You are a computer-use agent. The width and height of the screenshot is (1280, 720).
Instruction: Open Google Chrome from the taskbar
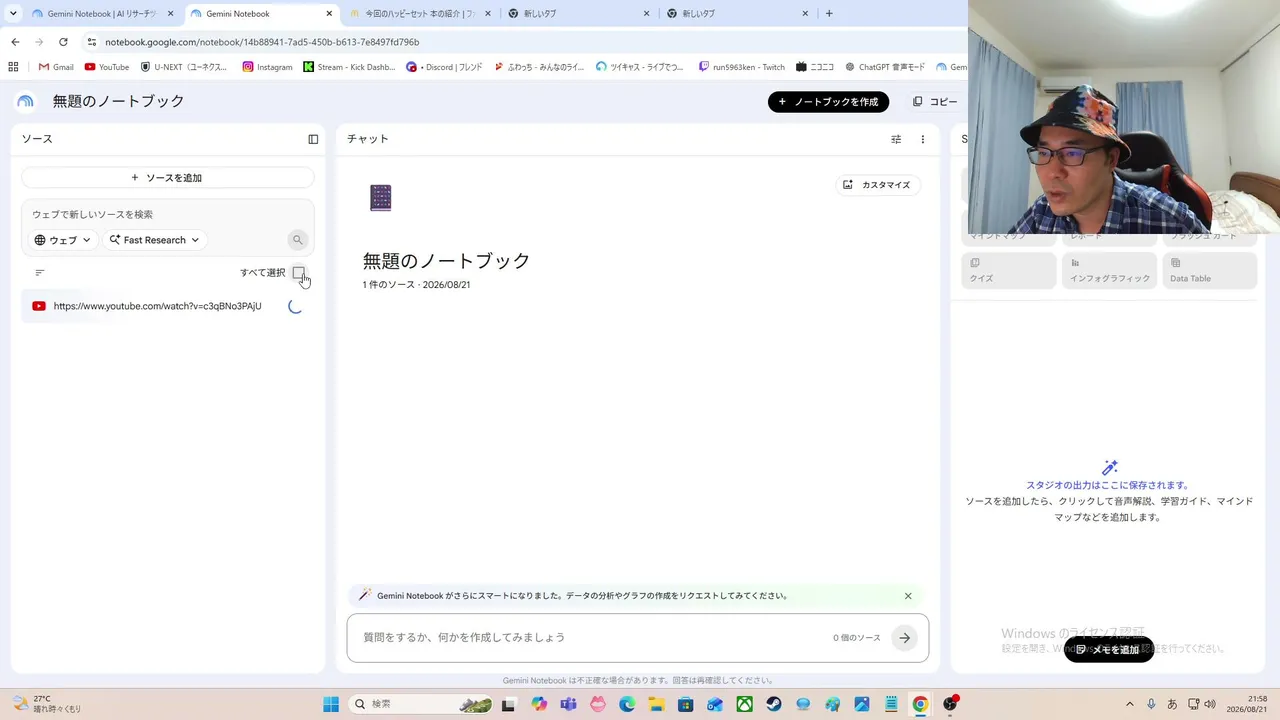920,704
